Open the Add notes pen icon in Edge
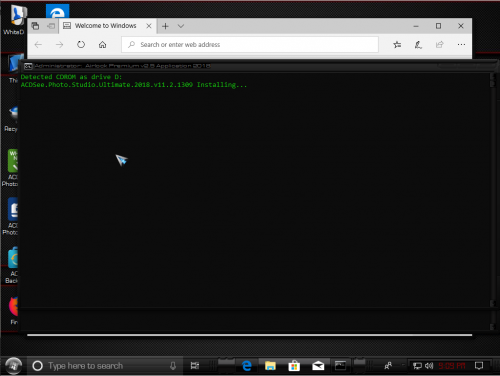The width and height of the screenshot is (500, 376). 418,45
